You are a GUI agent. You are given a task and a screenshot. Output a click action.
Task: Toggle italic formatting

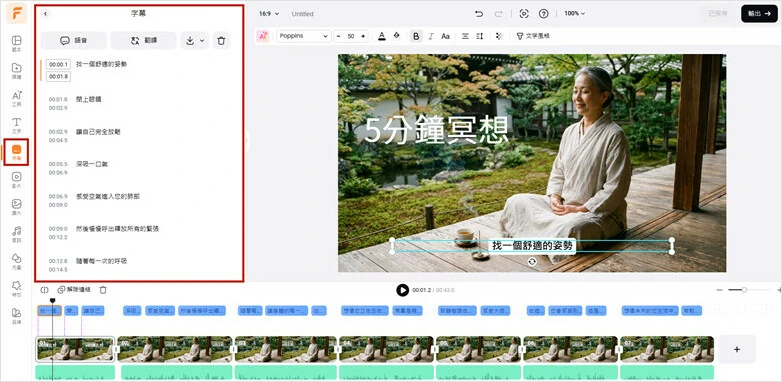click(x=431, y=36)
